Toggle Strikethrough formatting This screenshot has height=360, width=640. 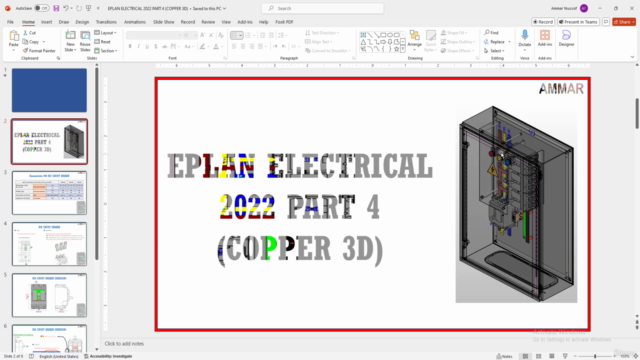click(x=164, y=47)
